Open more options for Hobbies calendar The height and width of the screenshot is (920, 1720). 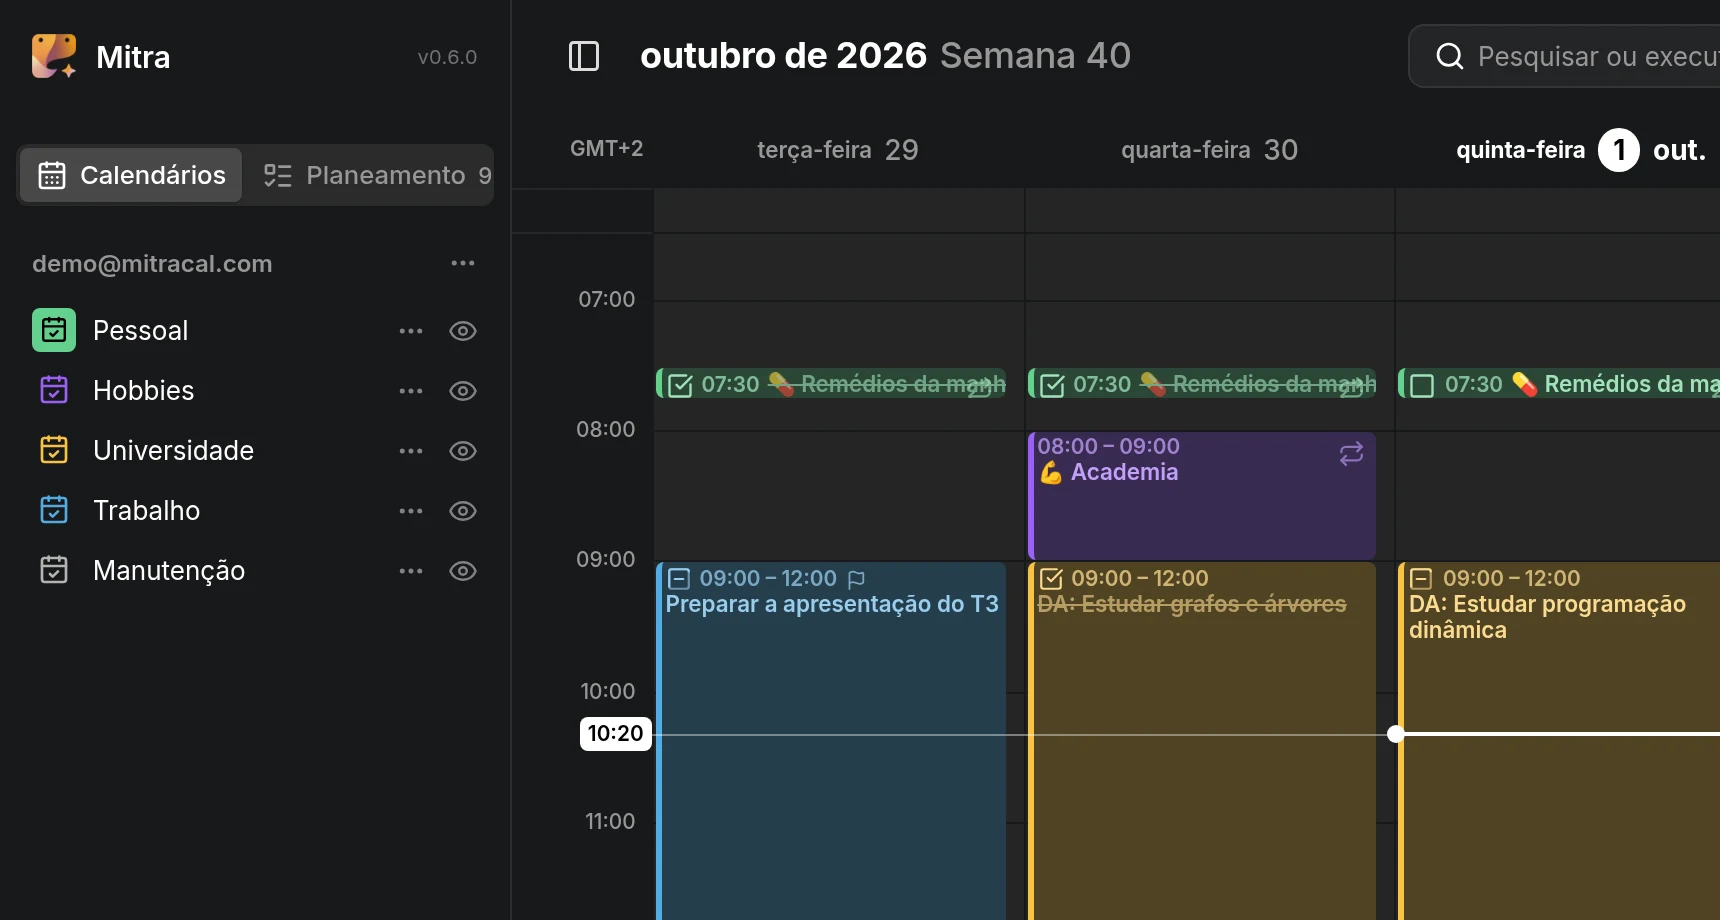click(x=411, y=391)
